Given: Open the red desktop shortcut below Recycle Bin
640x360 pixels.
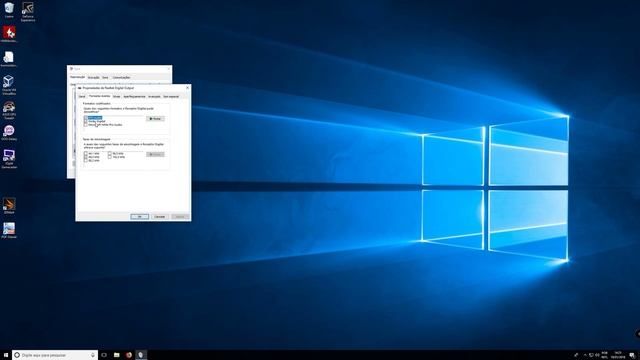Looking at the screenshot, I should [9, 34].
